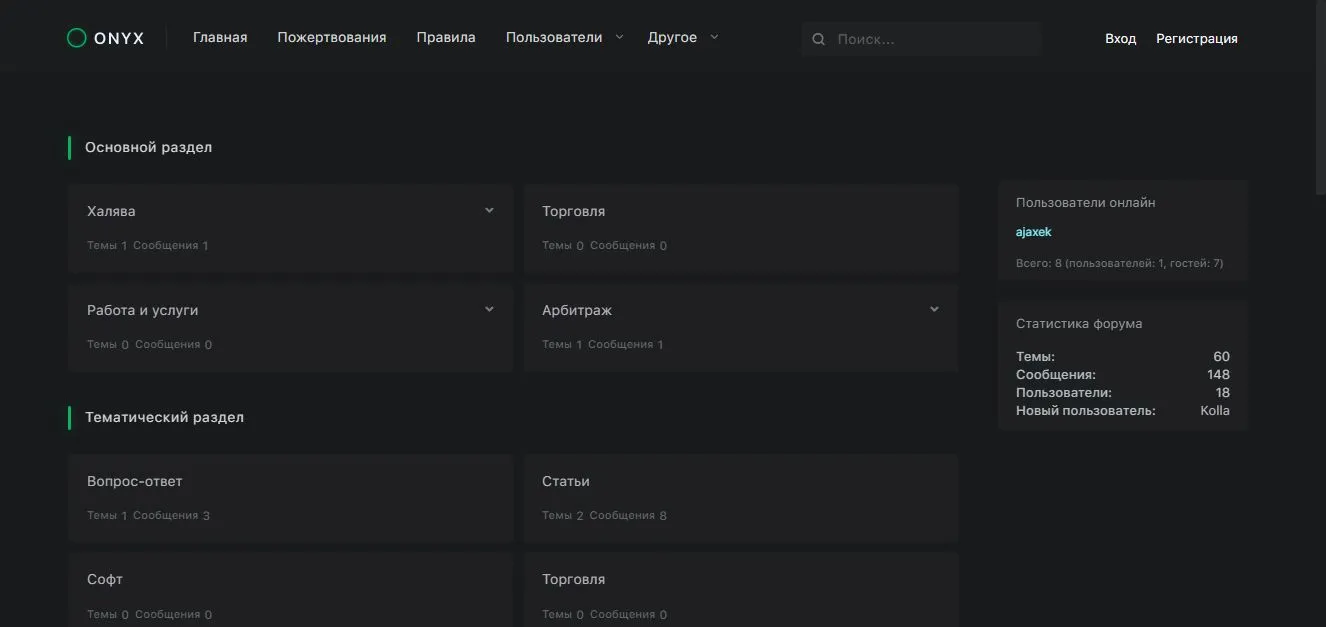The height and width of the screenshot is (627, 1326).
Task: Click the Вход login link
Action: click(x=1120, y=39)
